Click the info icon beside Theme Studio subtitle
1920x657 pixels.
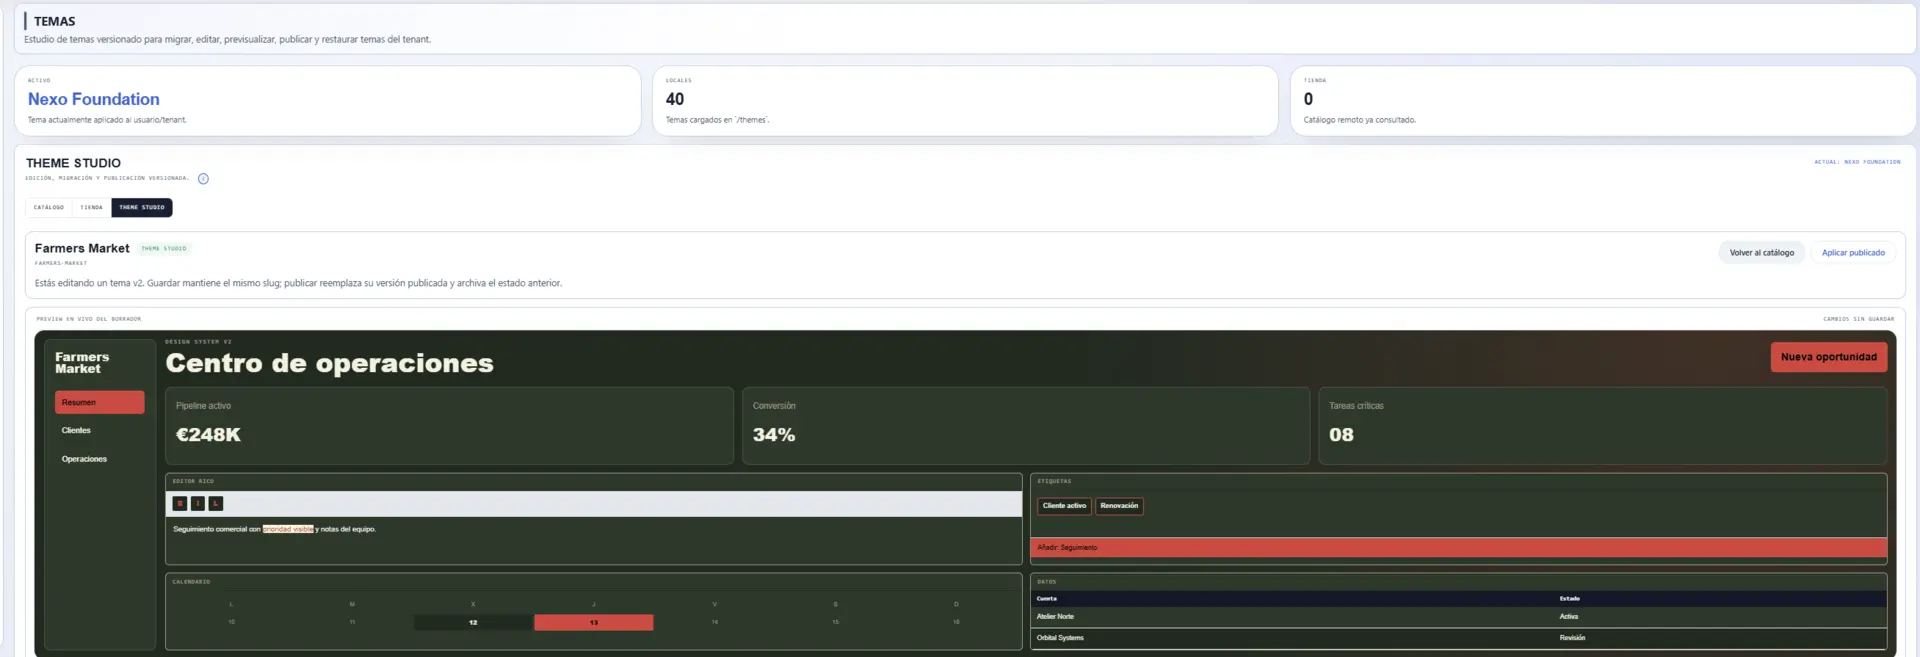pos(203,179)
